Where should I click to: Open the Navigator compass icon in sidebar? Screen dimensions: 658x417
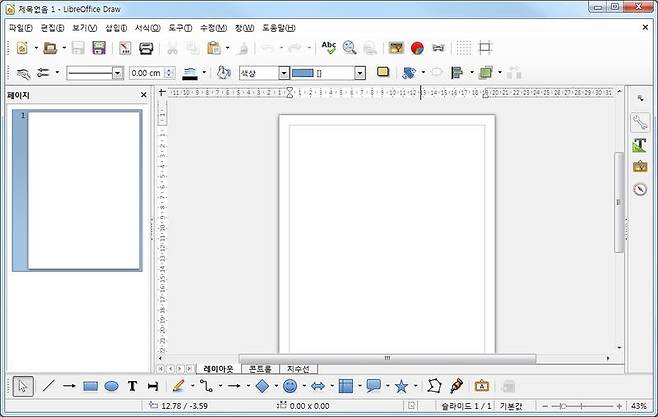pyautogui.click(x=640, y=189)
